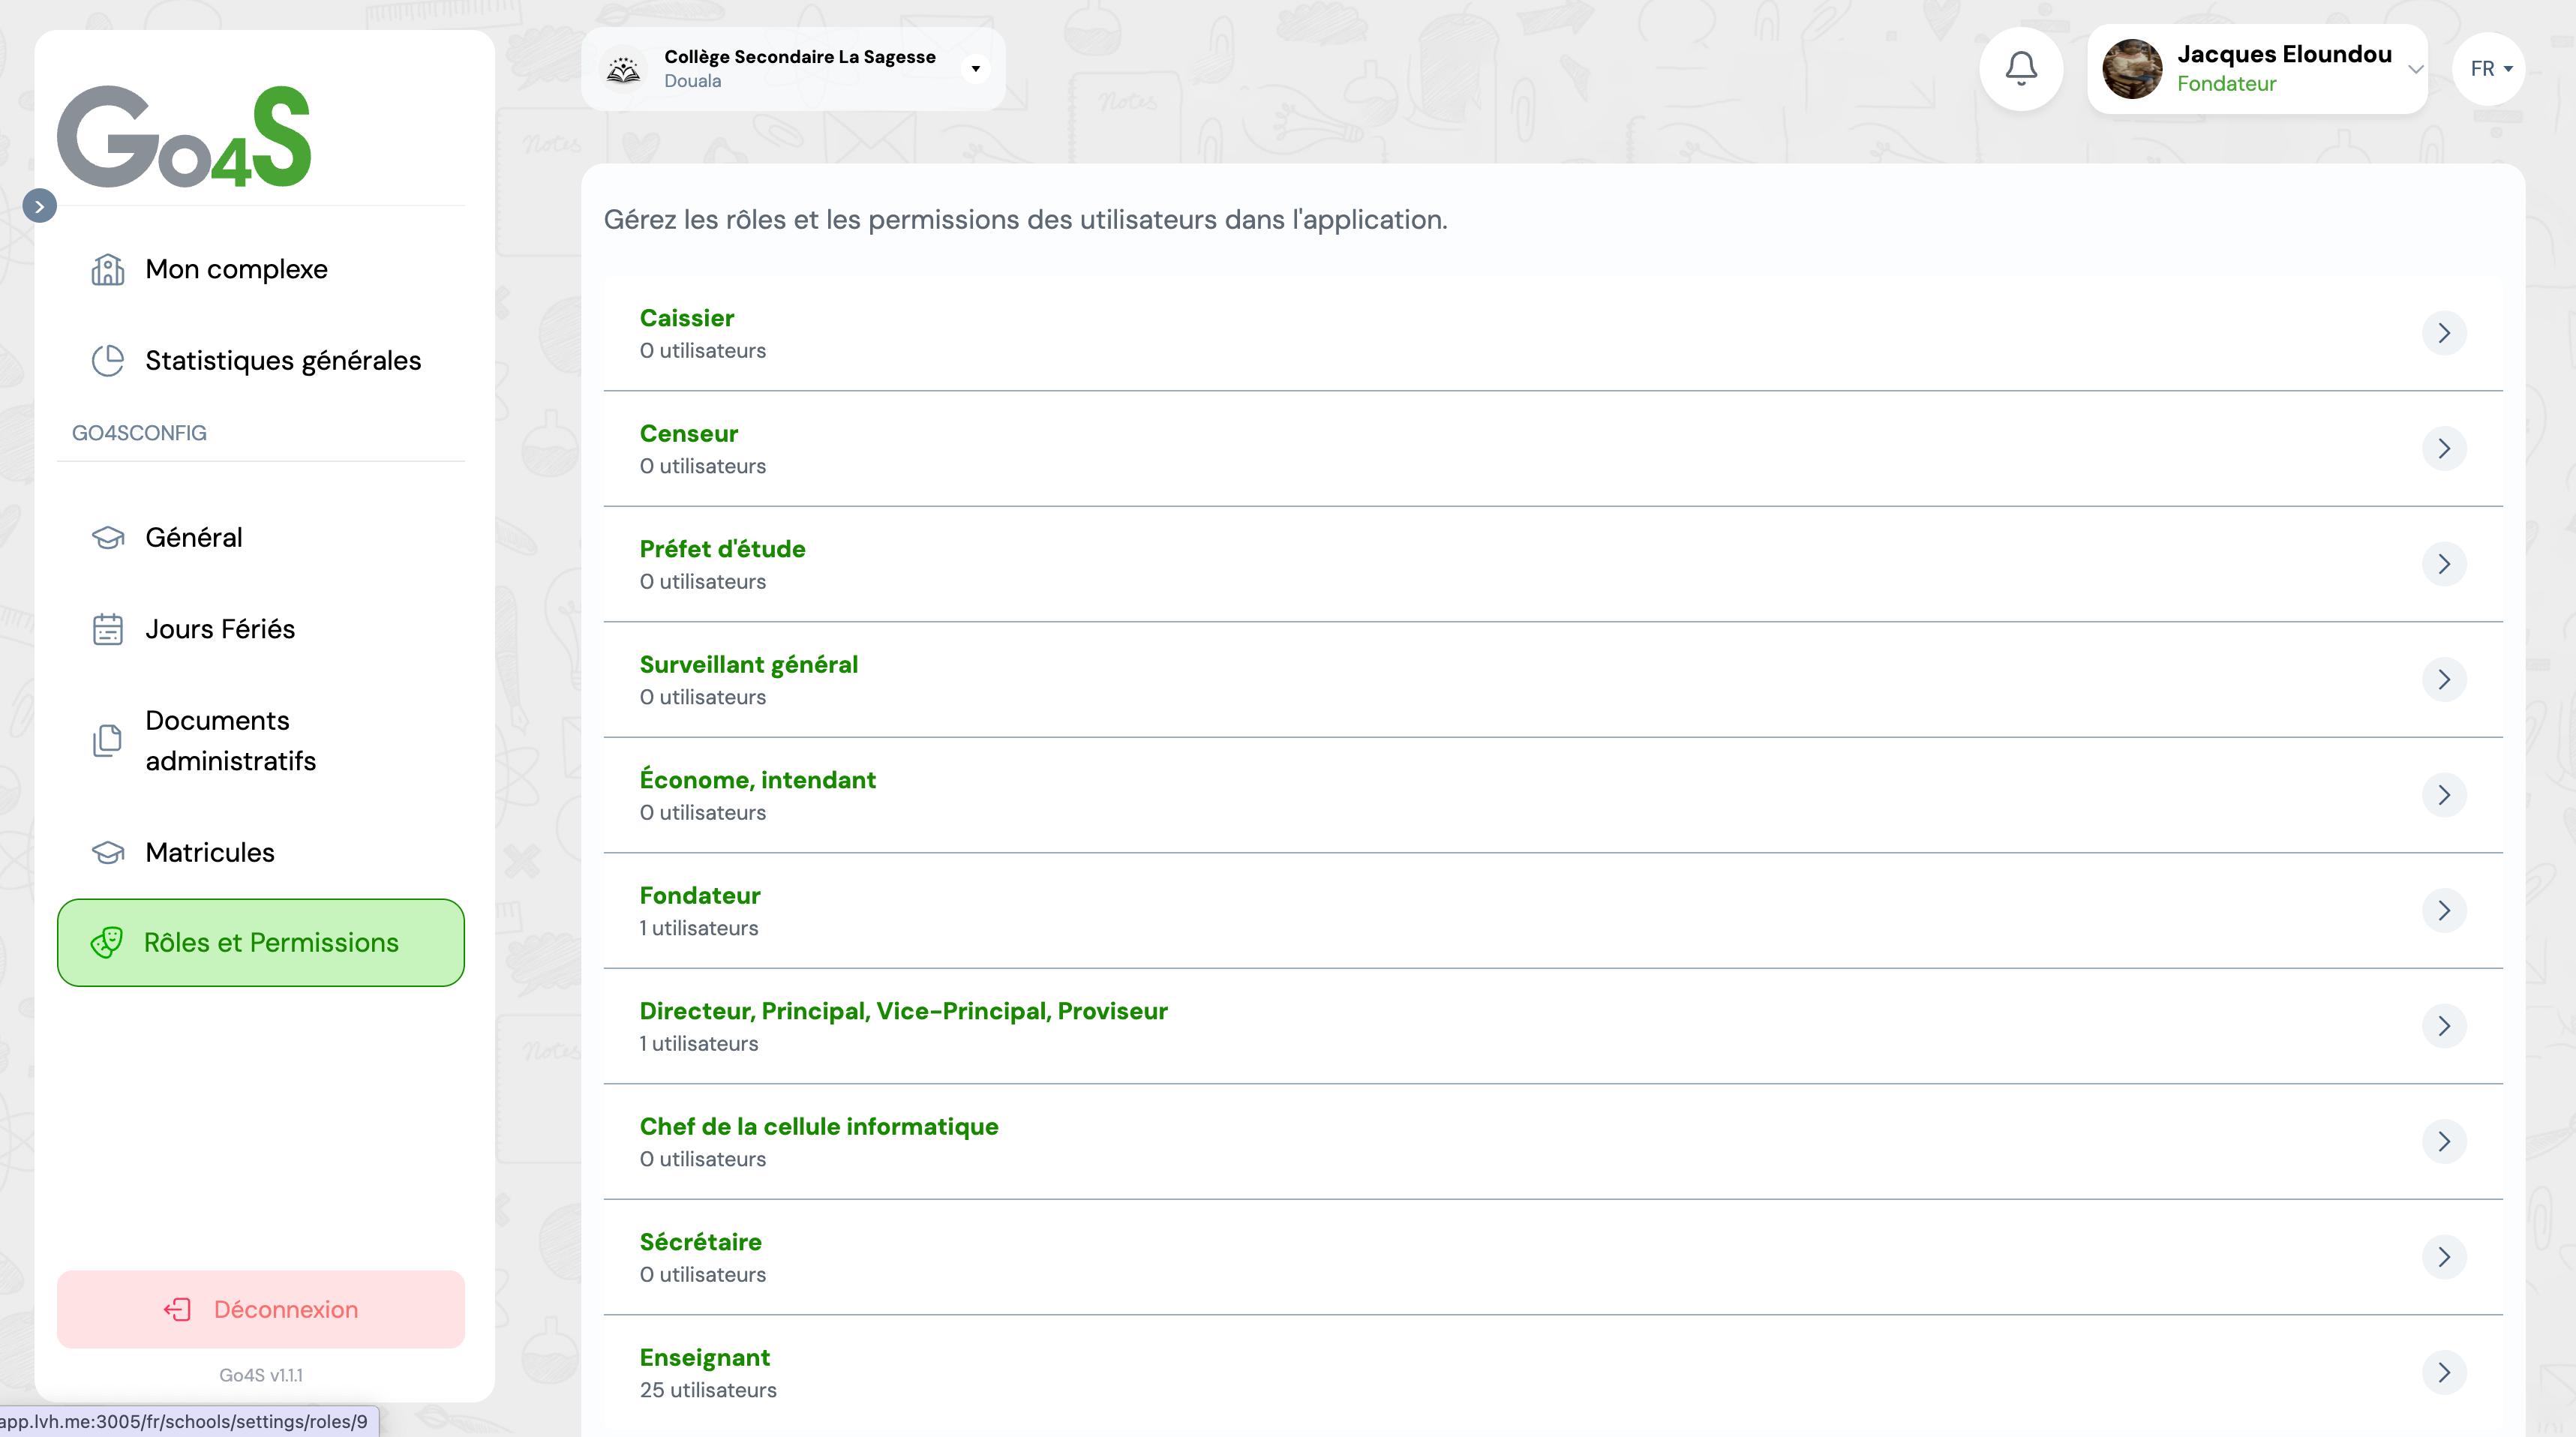2576x1437 pixels.
Task: Expand the Caissier role chevron
Action: (2443, 333)
